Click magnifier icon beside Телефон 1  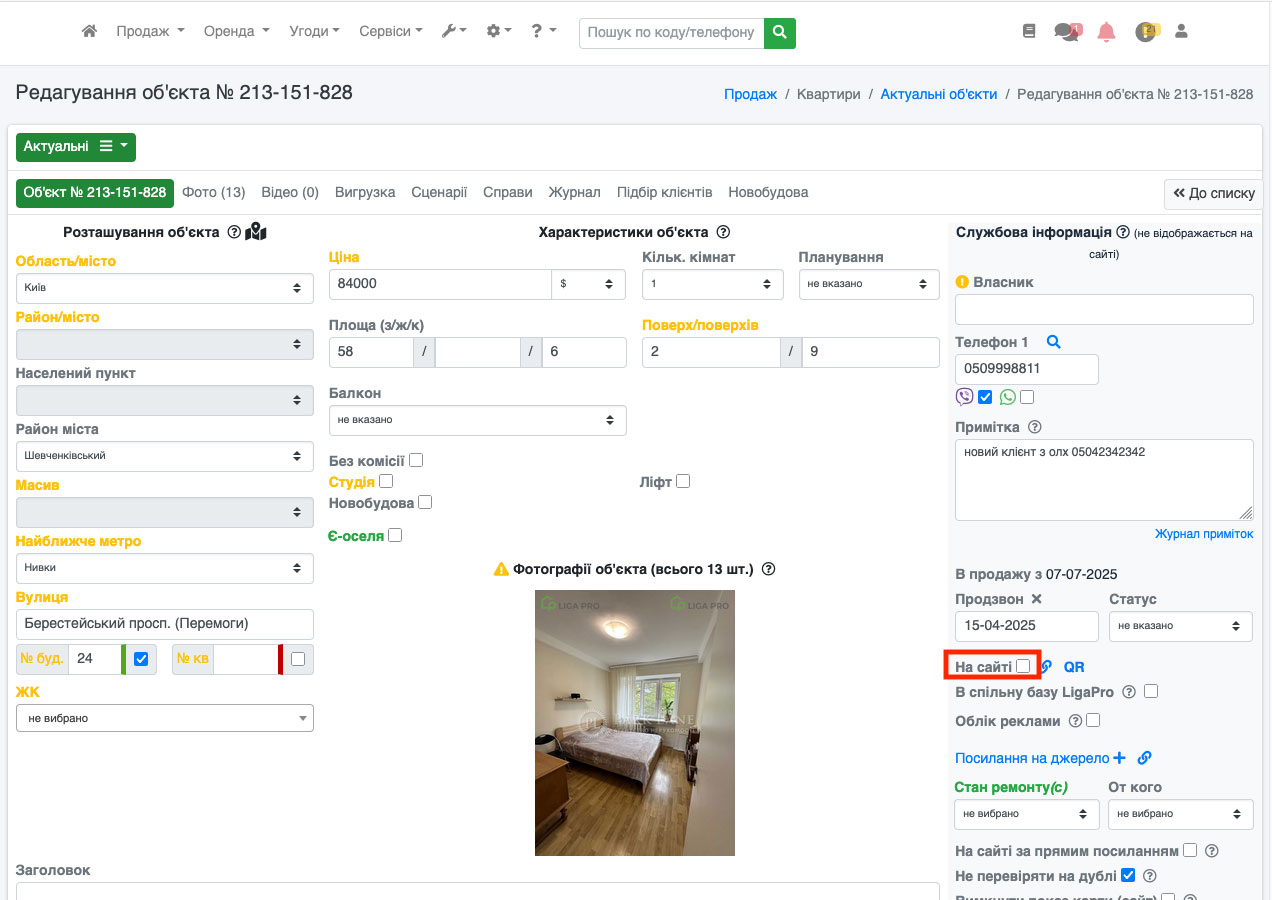point(1053,342)
